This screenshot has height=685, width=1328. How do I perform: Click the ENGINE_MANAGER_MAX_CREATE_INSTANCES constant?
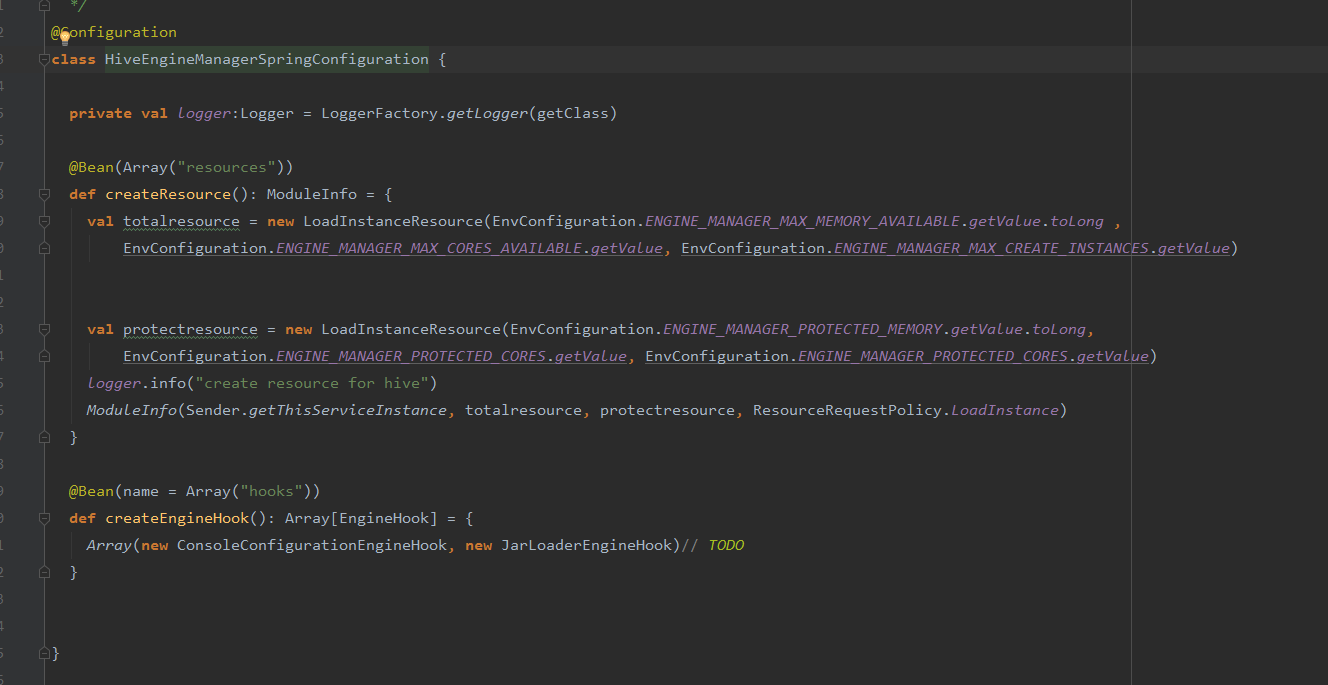[x=991, y=248]
